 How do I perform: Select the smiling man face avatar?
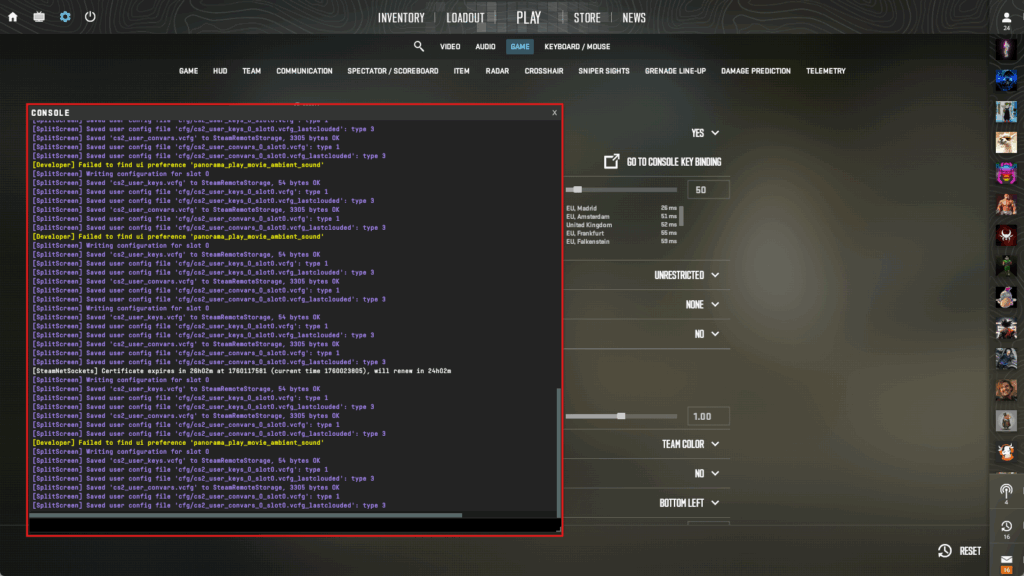coord(1006,390)
